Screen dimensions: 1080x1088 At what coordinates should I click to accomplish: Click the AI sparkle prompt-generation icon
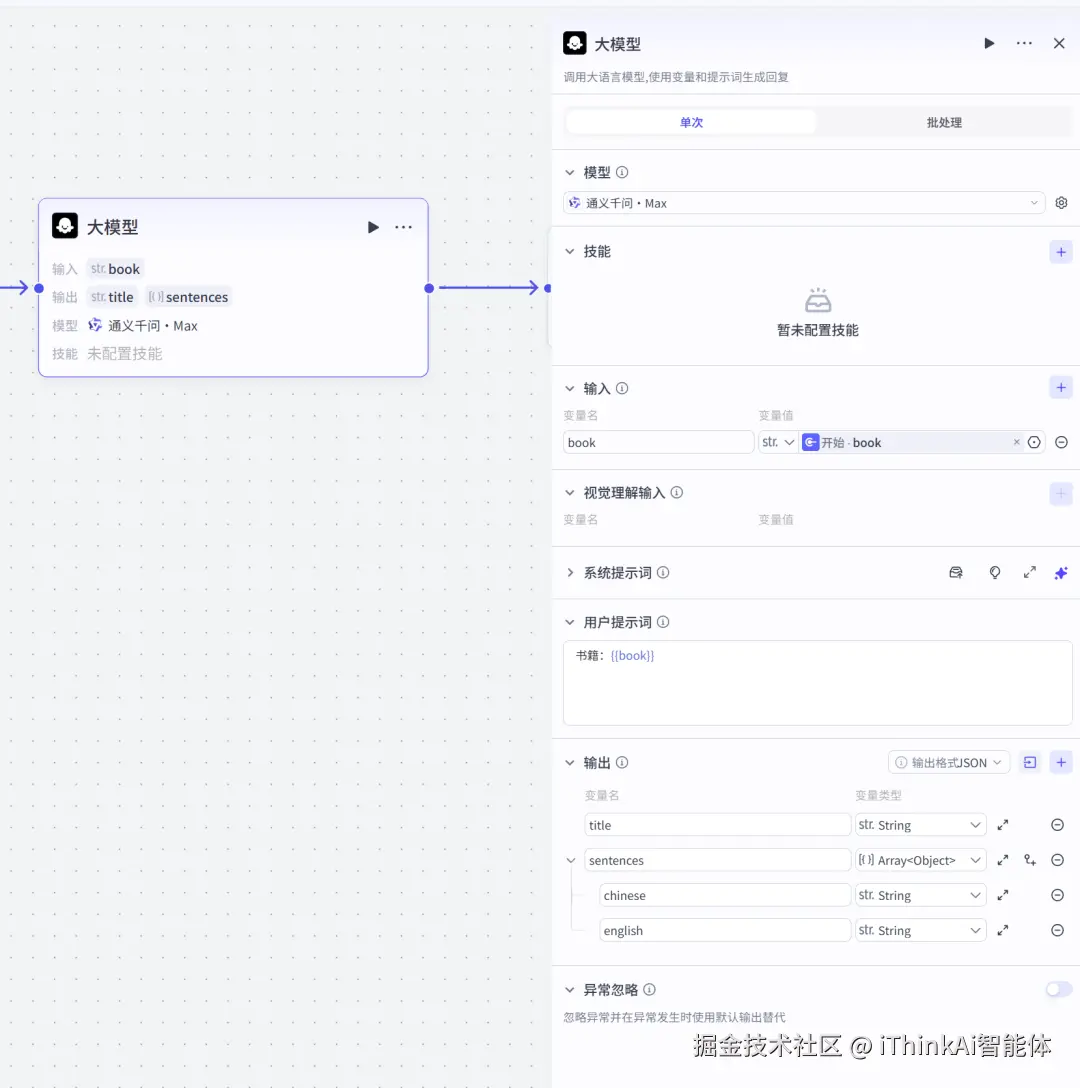coord(1061,572)
